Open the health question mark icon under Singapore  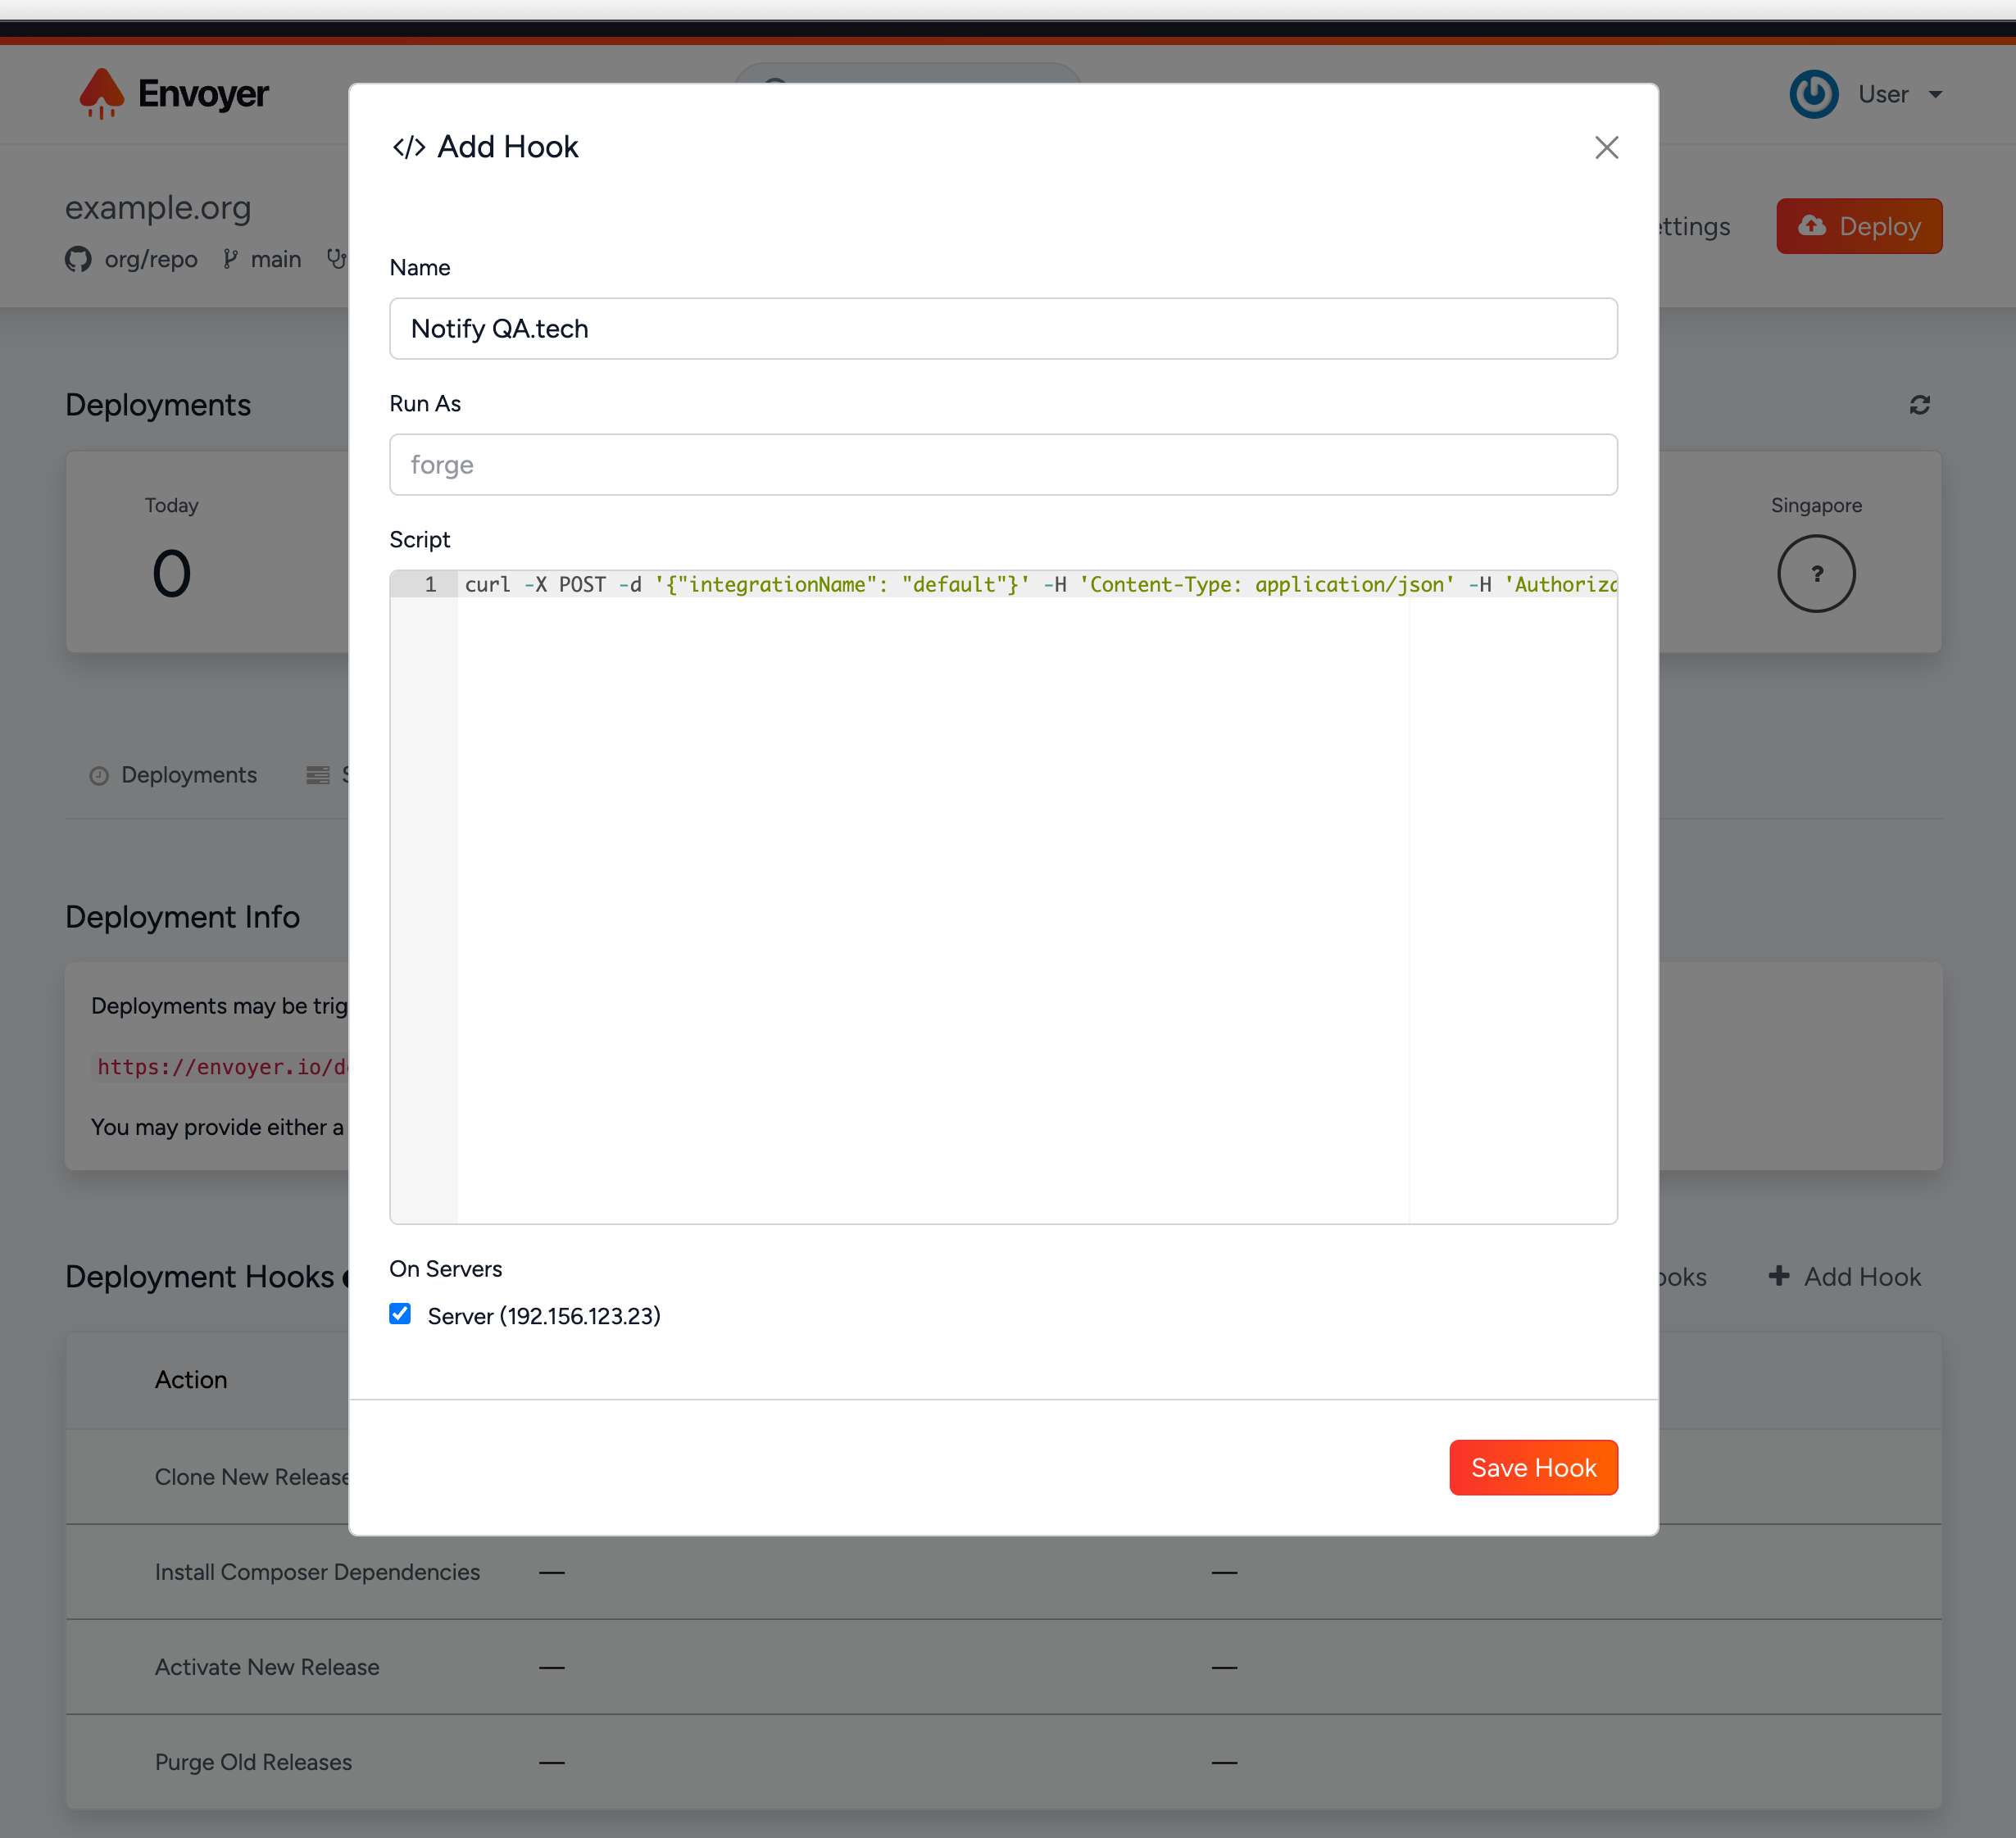pyautogui.click(x=1815, y=573)
